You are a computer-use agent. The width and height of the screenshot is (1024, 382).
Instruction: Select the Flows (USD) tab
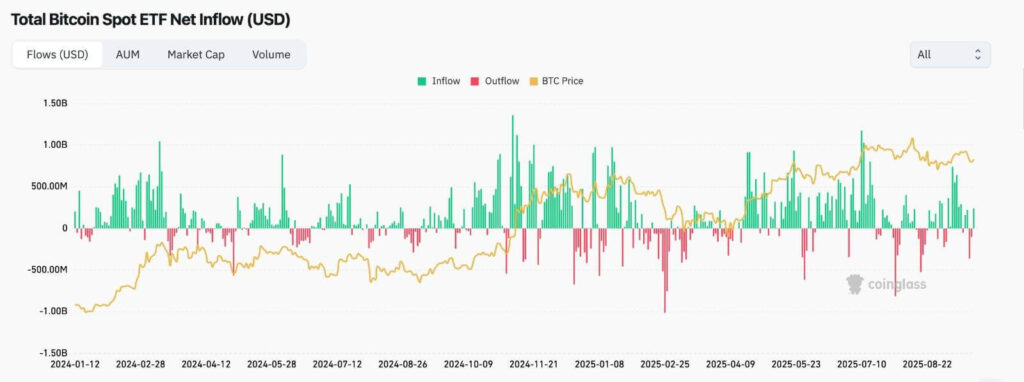pyautogui.click(x=57, y=55)
